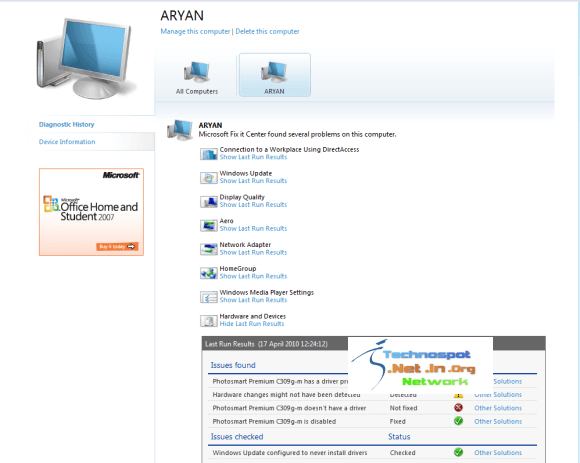Click the red Not fixed status icon
The width and height of the screenshot is (580, 463).
[458, 408]
